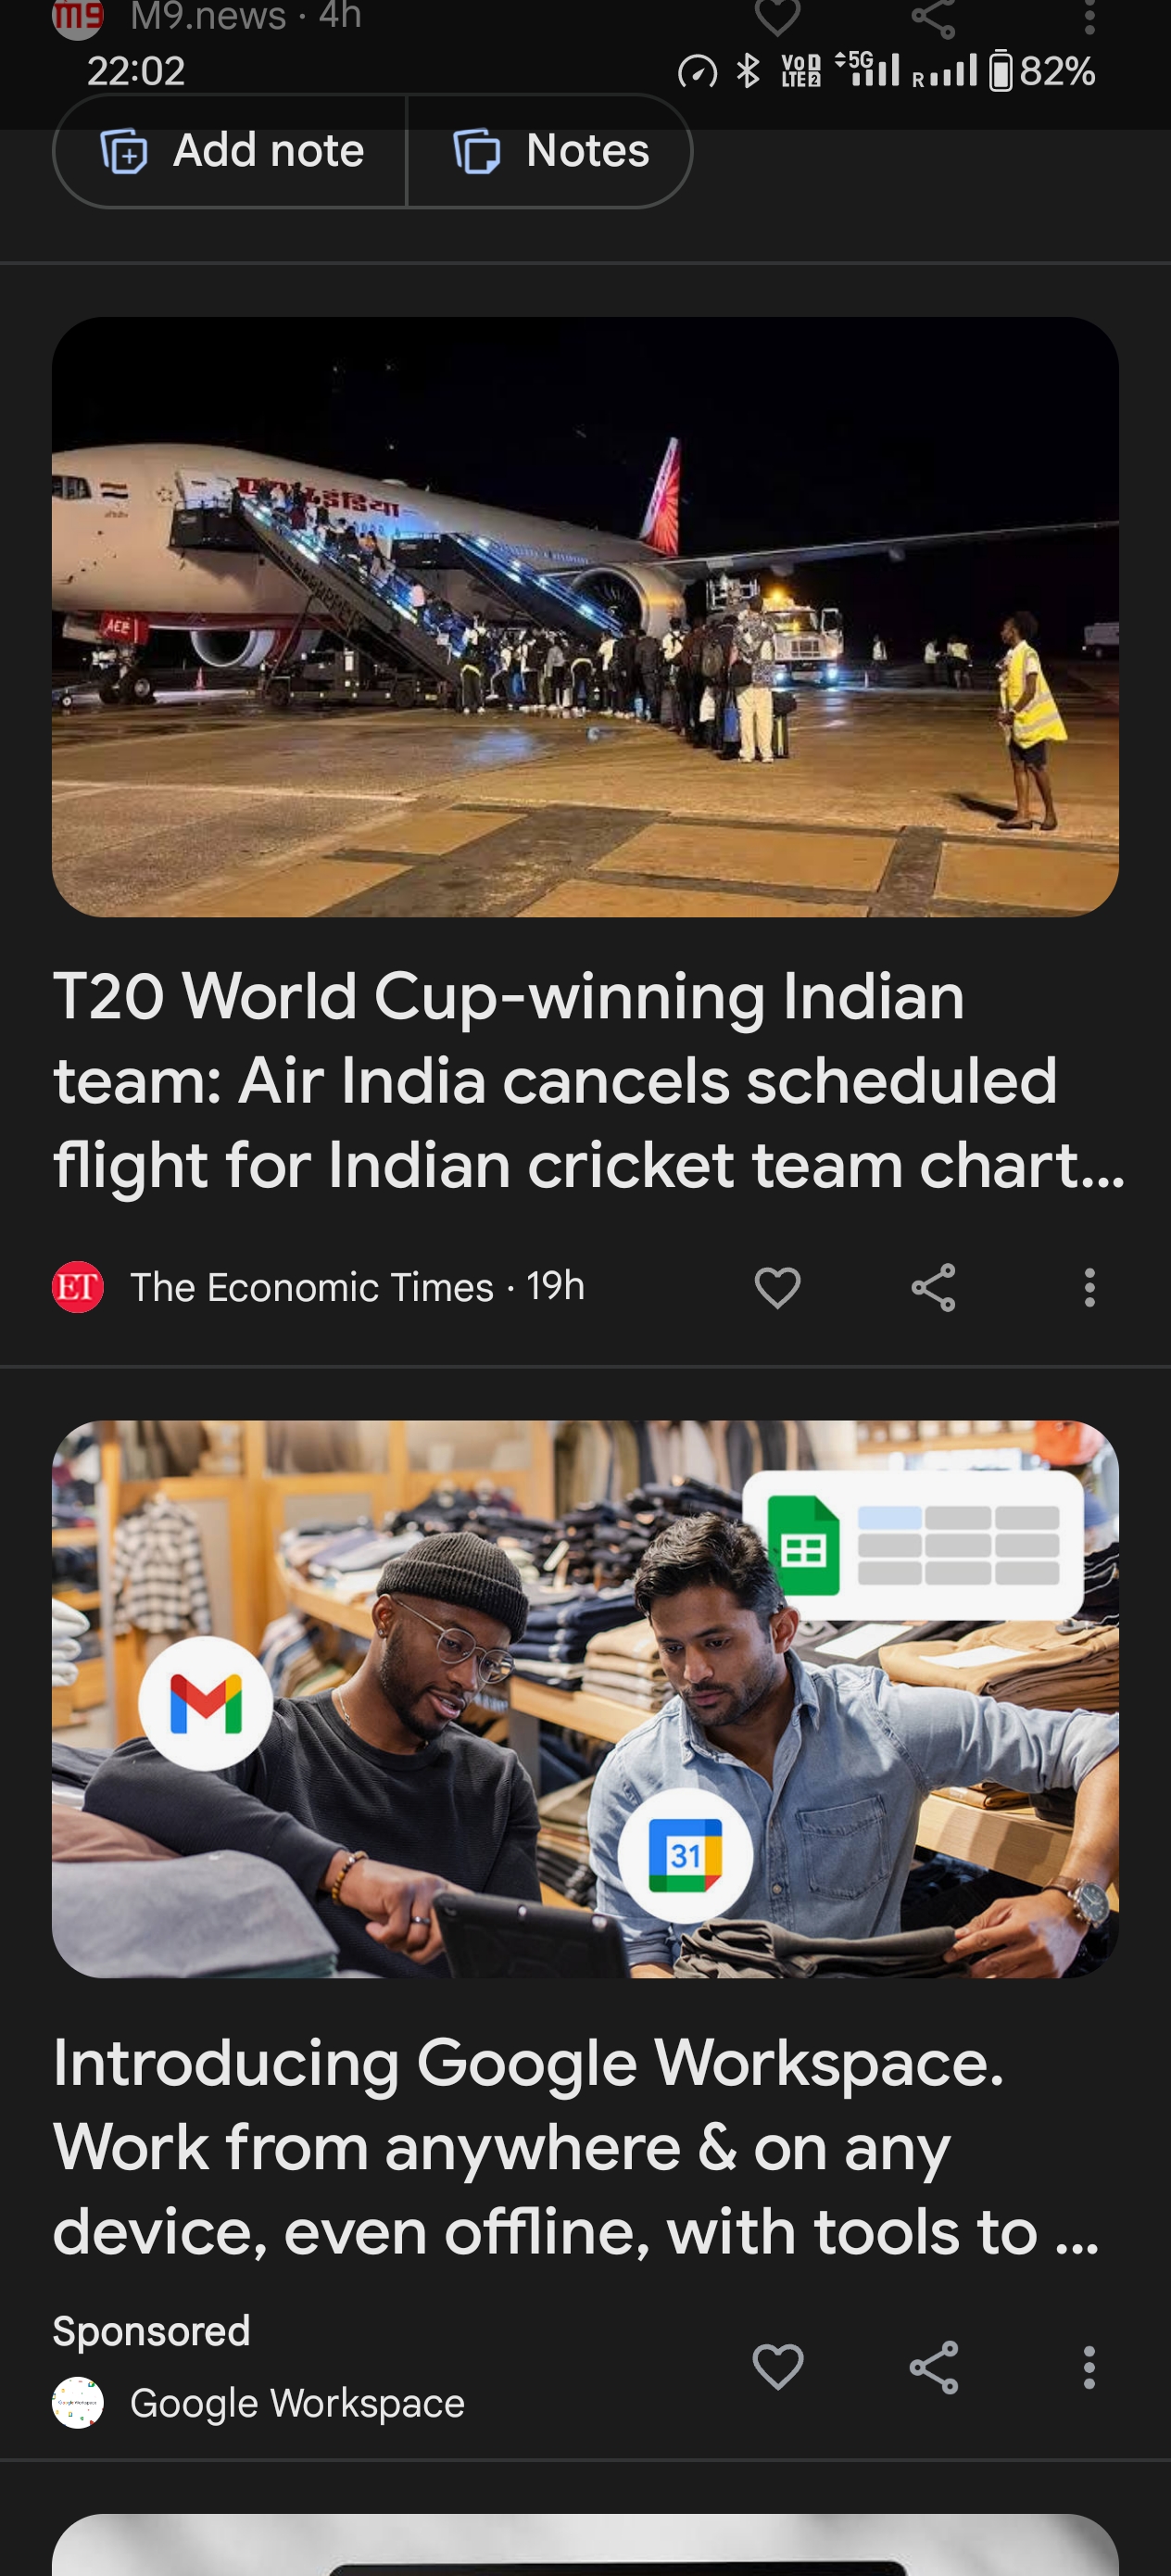Open more options for Economic Times article
Image resolution: width=1171 pixels, height=2576 pixels.
pos(1089,1287)
